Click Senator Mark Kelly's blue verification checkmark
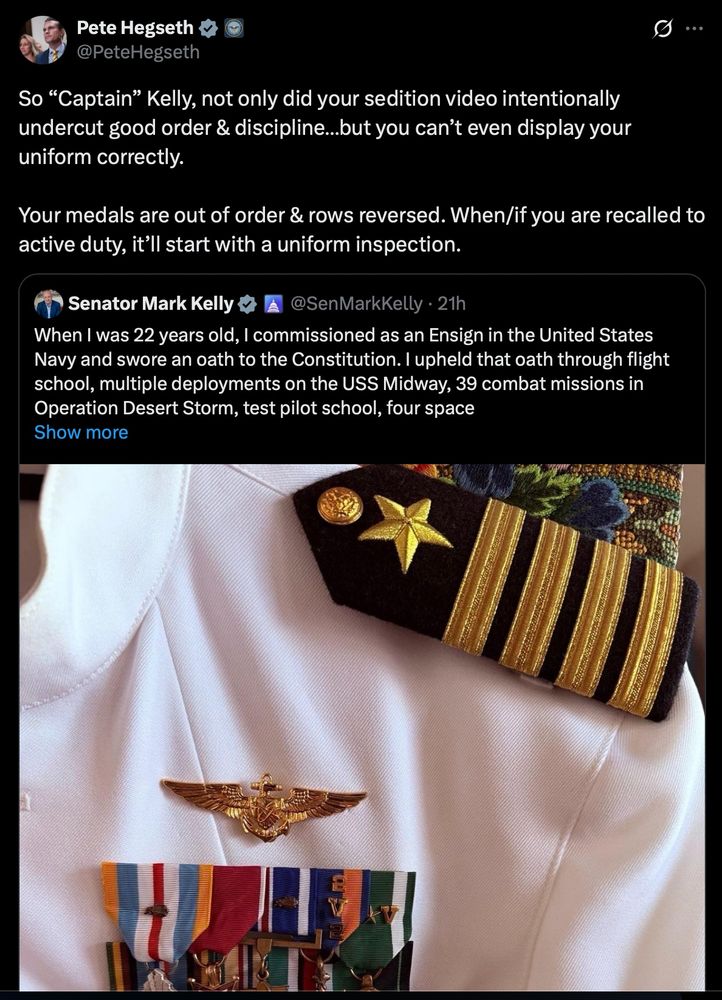722x1000 pixels. 248,303
